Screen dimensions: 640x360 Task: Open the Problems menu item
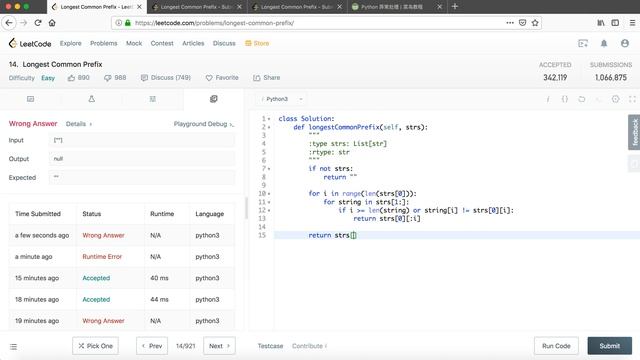(104, 43)
